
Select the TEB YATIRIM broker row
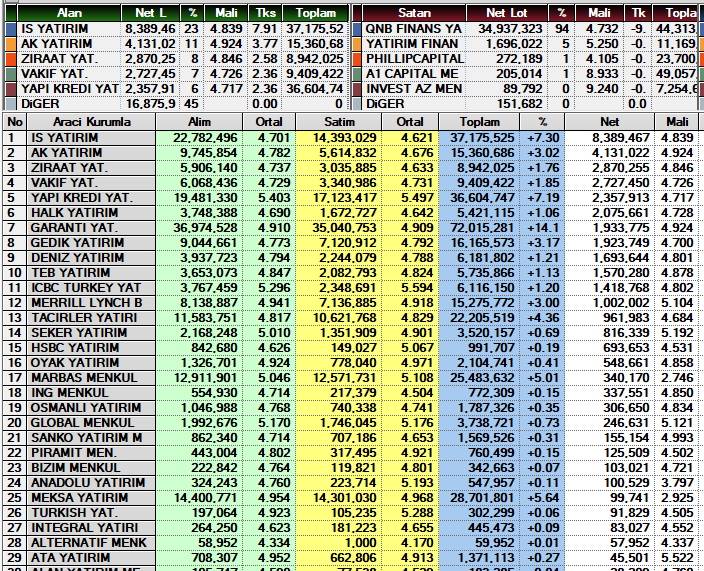351,273
